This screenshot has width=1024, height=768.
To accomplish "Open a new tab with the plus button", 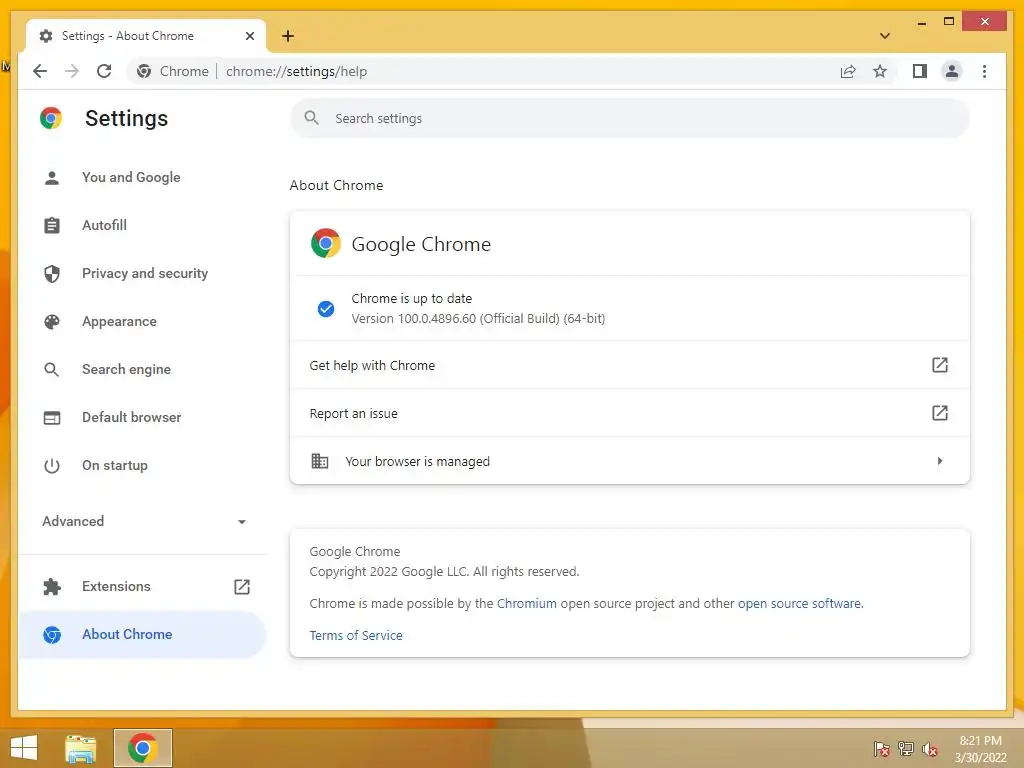I will pos(288,36).
